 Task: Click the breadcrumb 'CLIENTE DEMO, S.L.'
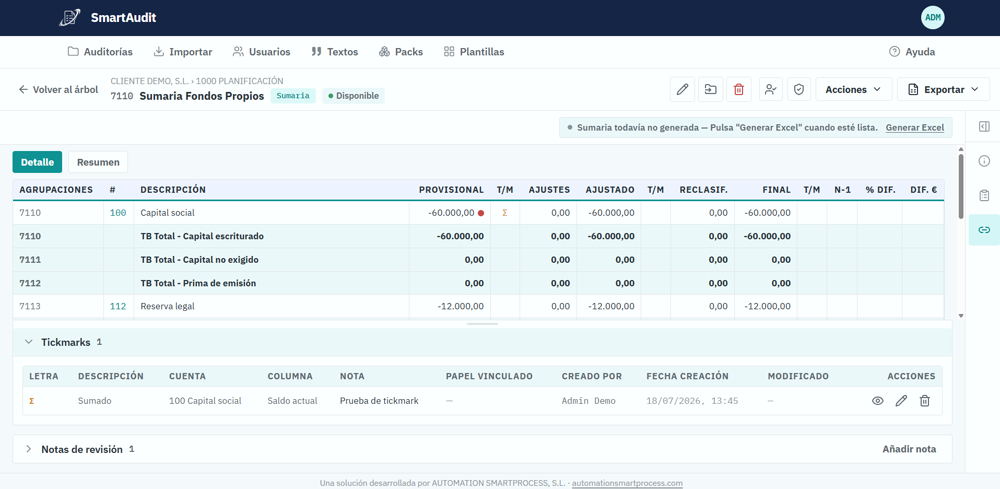[x=150, y=81]
